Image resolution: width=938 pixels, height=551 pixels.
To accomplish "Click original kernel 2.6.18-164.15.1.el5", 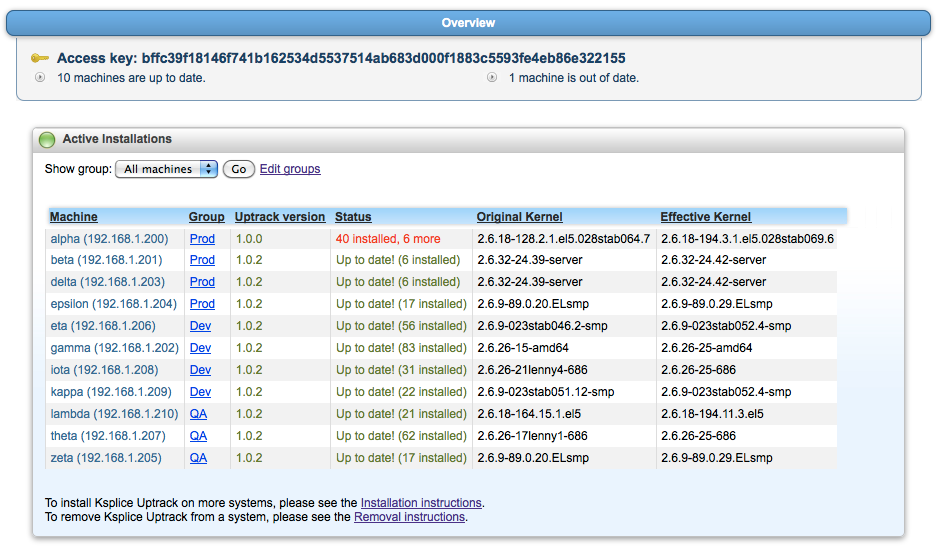I will (529, 414).
